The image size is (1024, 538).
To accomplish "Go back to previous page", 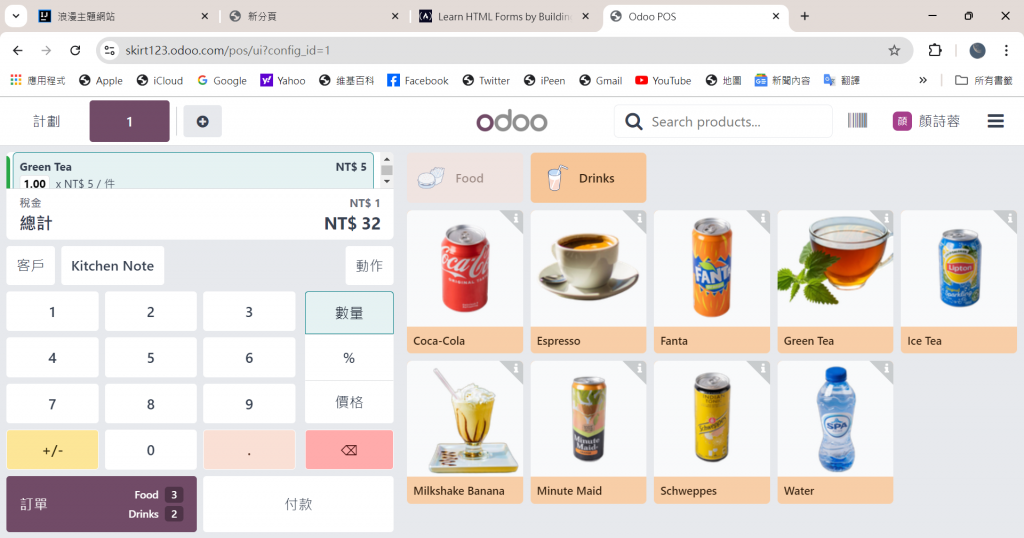I will (x=18, y=50).
